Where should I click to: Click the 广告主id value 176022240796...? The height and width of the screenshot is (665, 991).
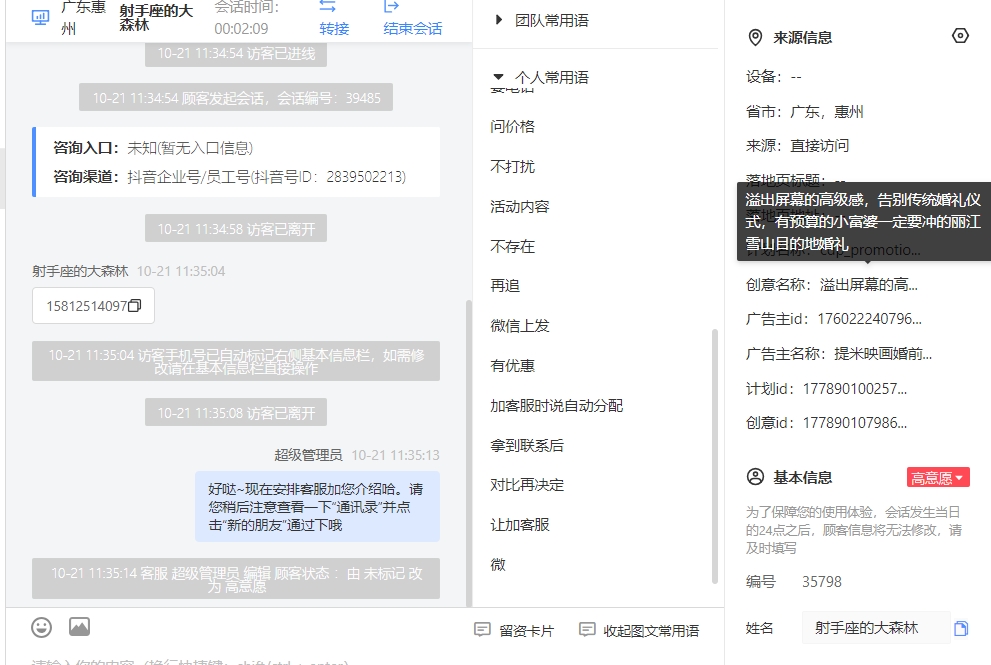click(x=869, y=319)
